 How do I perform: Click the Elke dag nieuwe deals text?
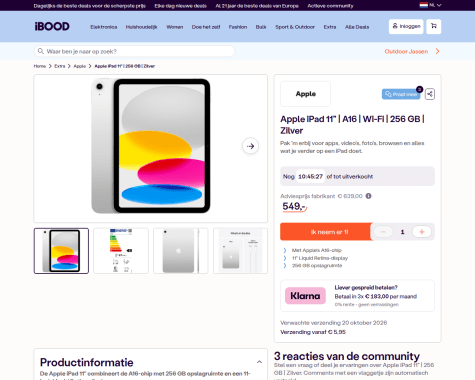point(181,6)
